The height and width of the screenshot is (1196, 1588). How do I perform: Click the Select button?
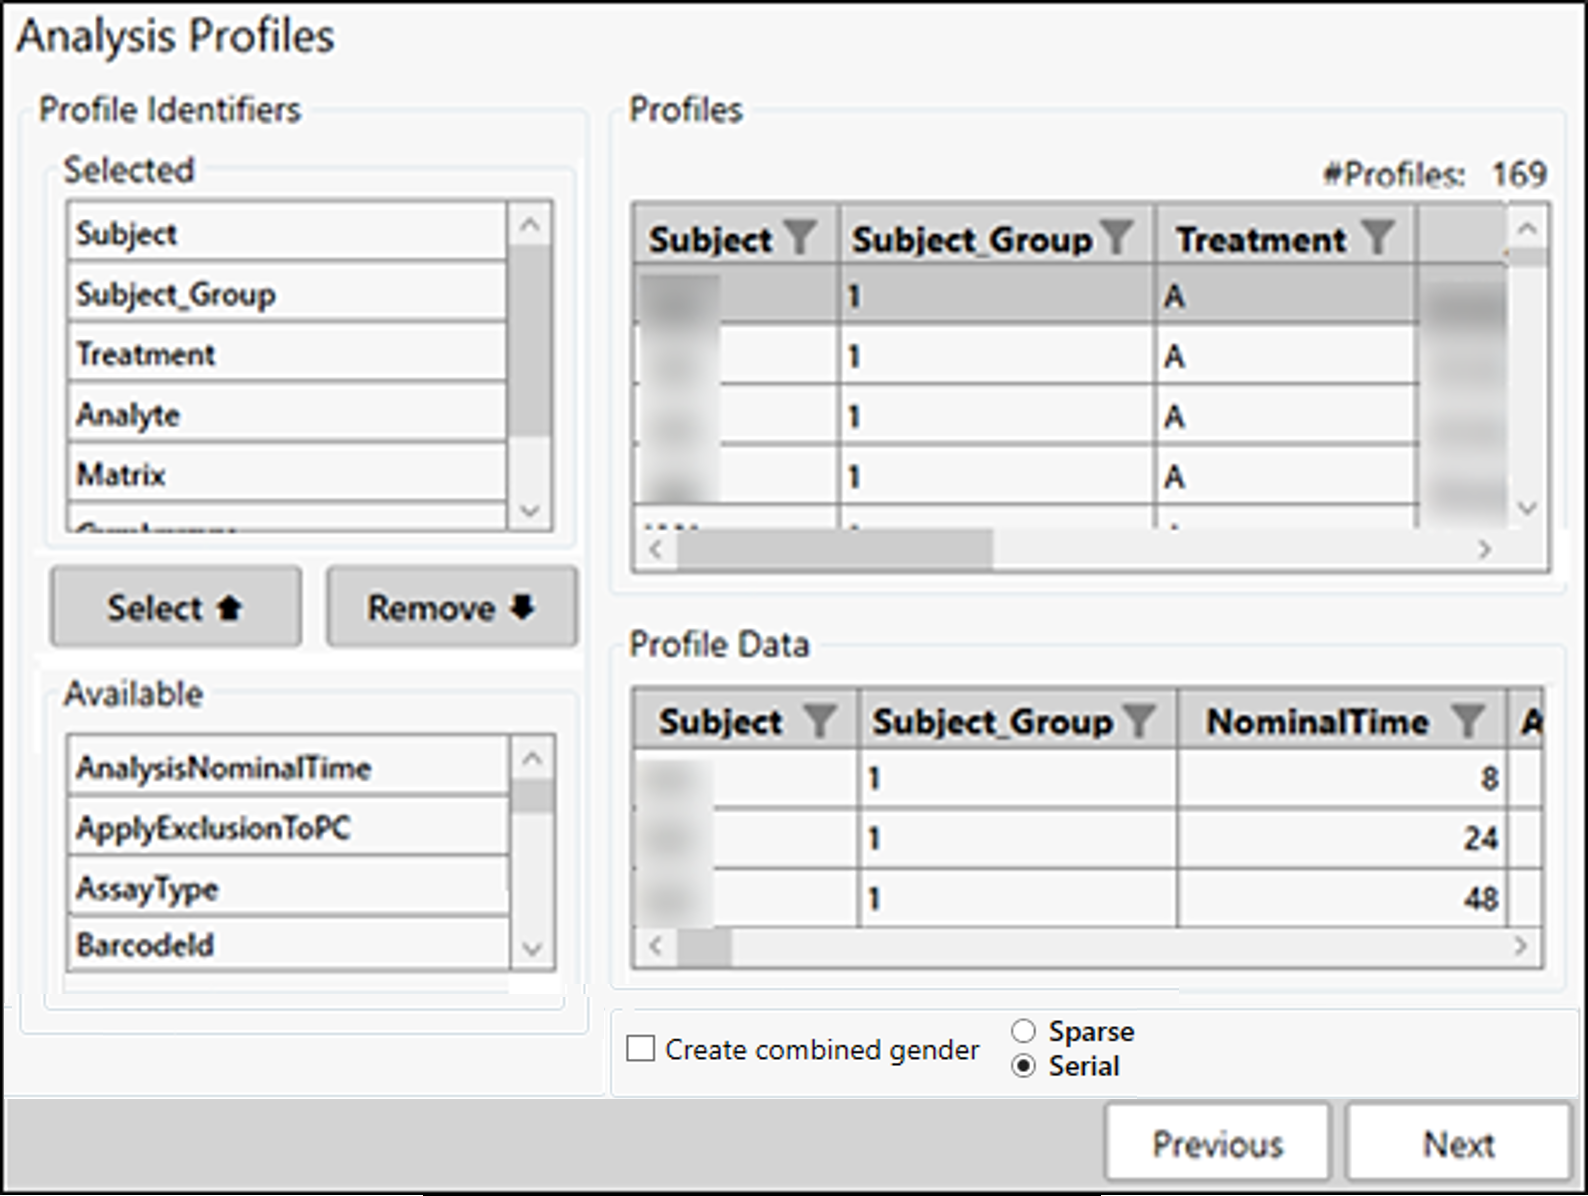click(x=176, y=607)
